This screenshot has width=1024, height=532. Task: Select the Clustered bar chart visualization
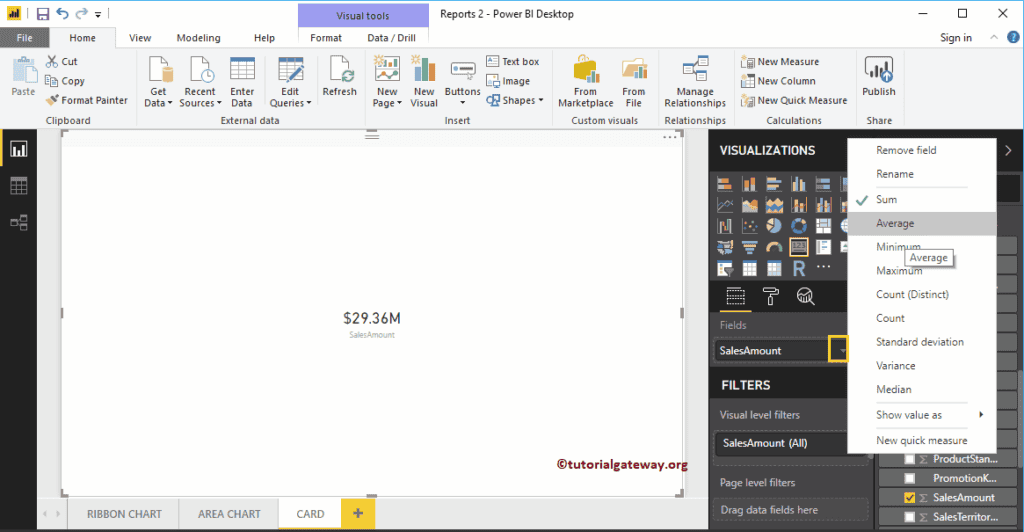(x=774, y=184)
